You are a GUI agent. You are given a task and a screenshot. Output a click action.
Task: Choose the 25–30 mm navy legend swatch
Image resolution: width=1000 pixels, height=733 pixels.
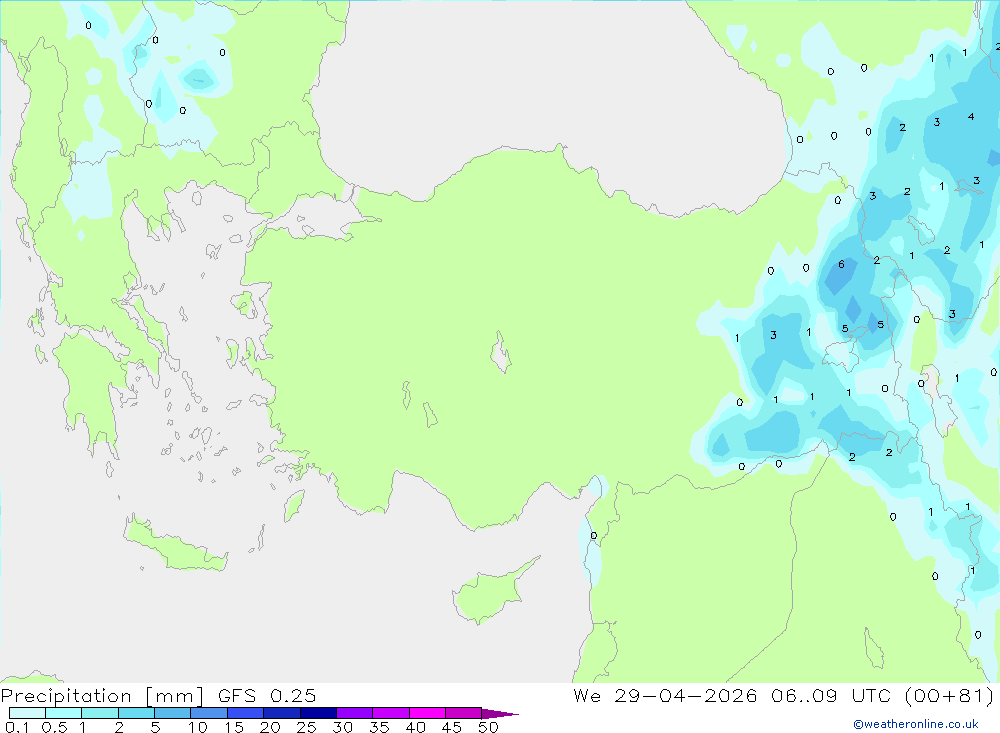coord(318,713)
